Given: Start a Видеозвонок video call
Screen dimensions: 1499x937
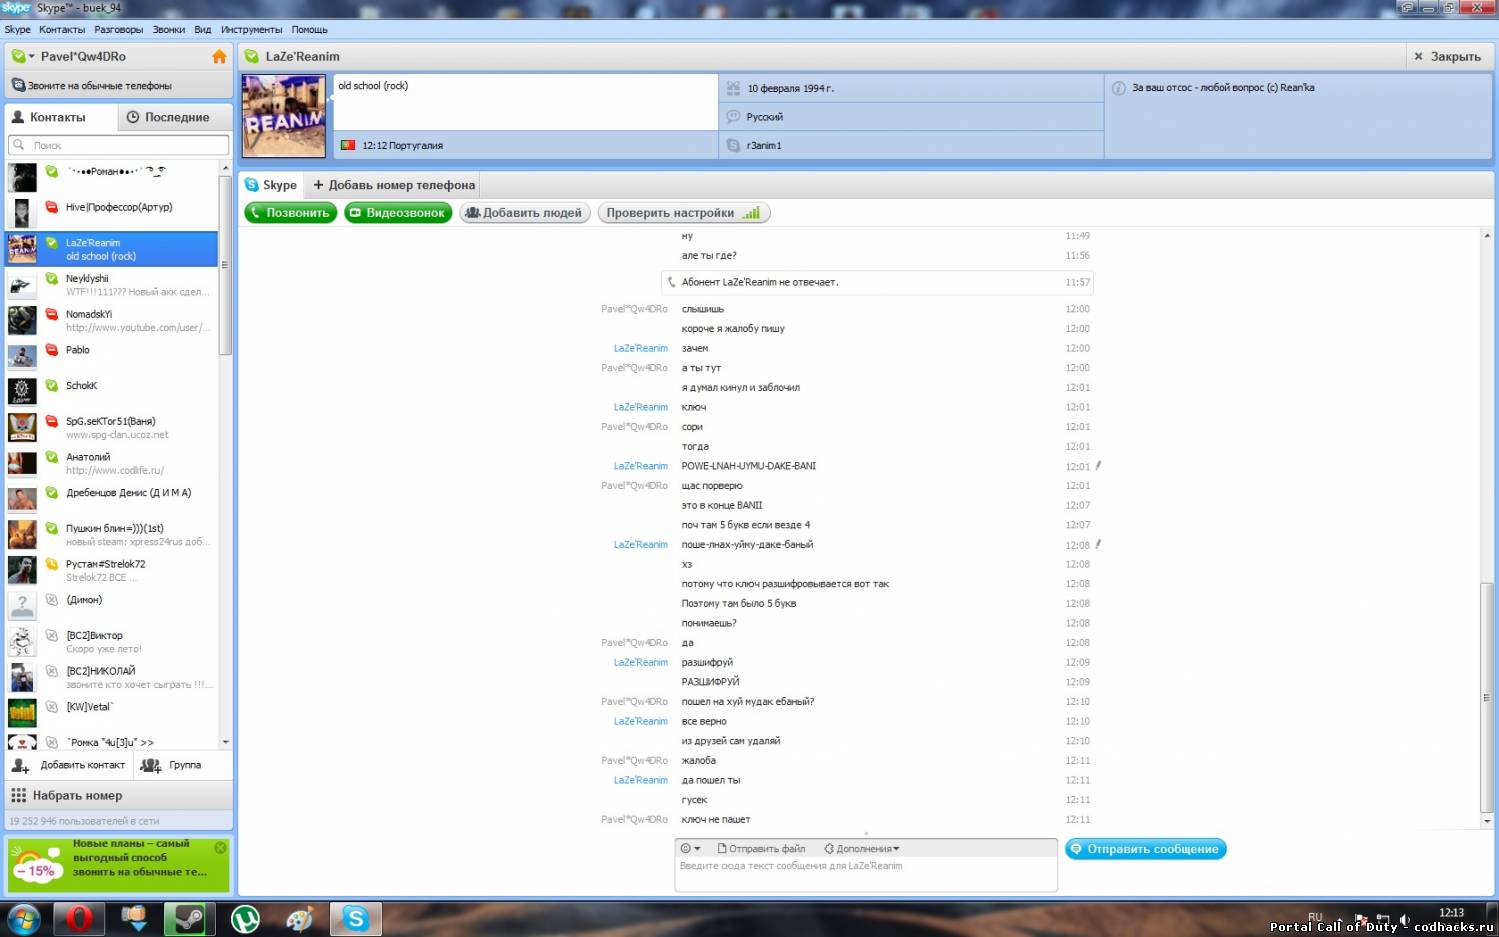Looking at the screenshot, I should [x=398, y=213].
